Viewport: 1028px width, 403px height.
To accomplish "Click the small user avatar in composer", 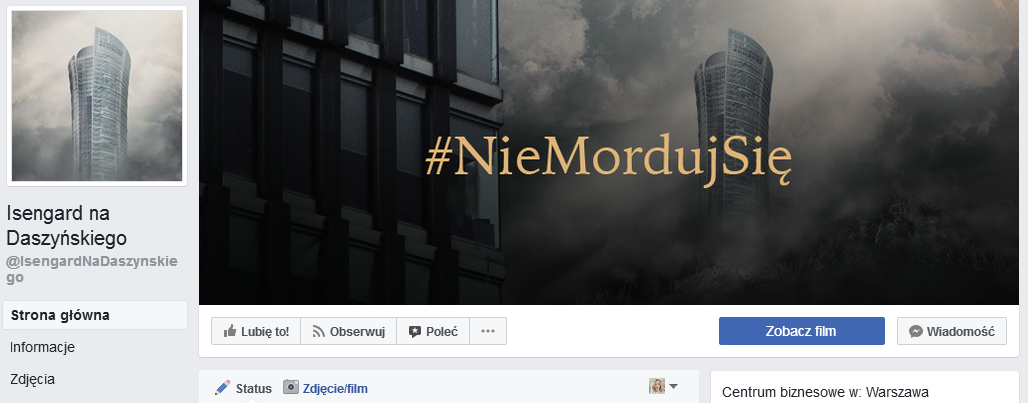I will (x=657, y=386).
